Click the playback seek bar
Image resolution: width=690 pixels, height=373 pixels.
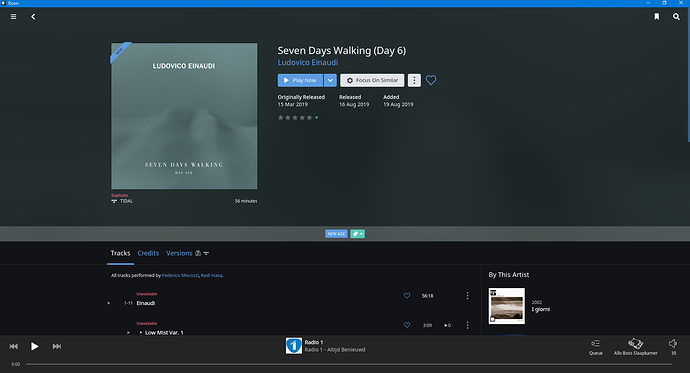[349, 364]
